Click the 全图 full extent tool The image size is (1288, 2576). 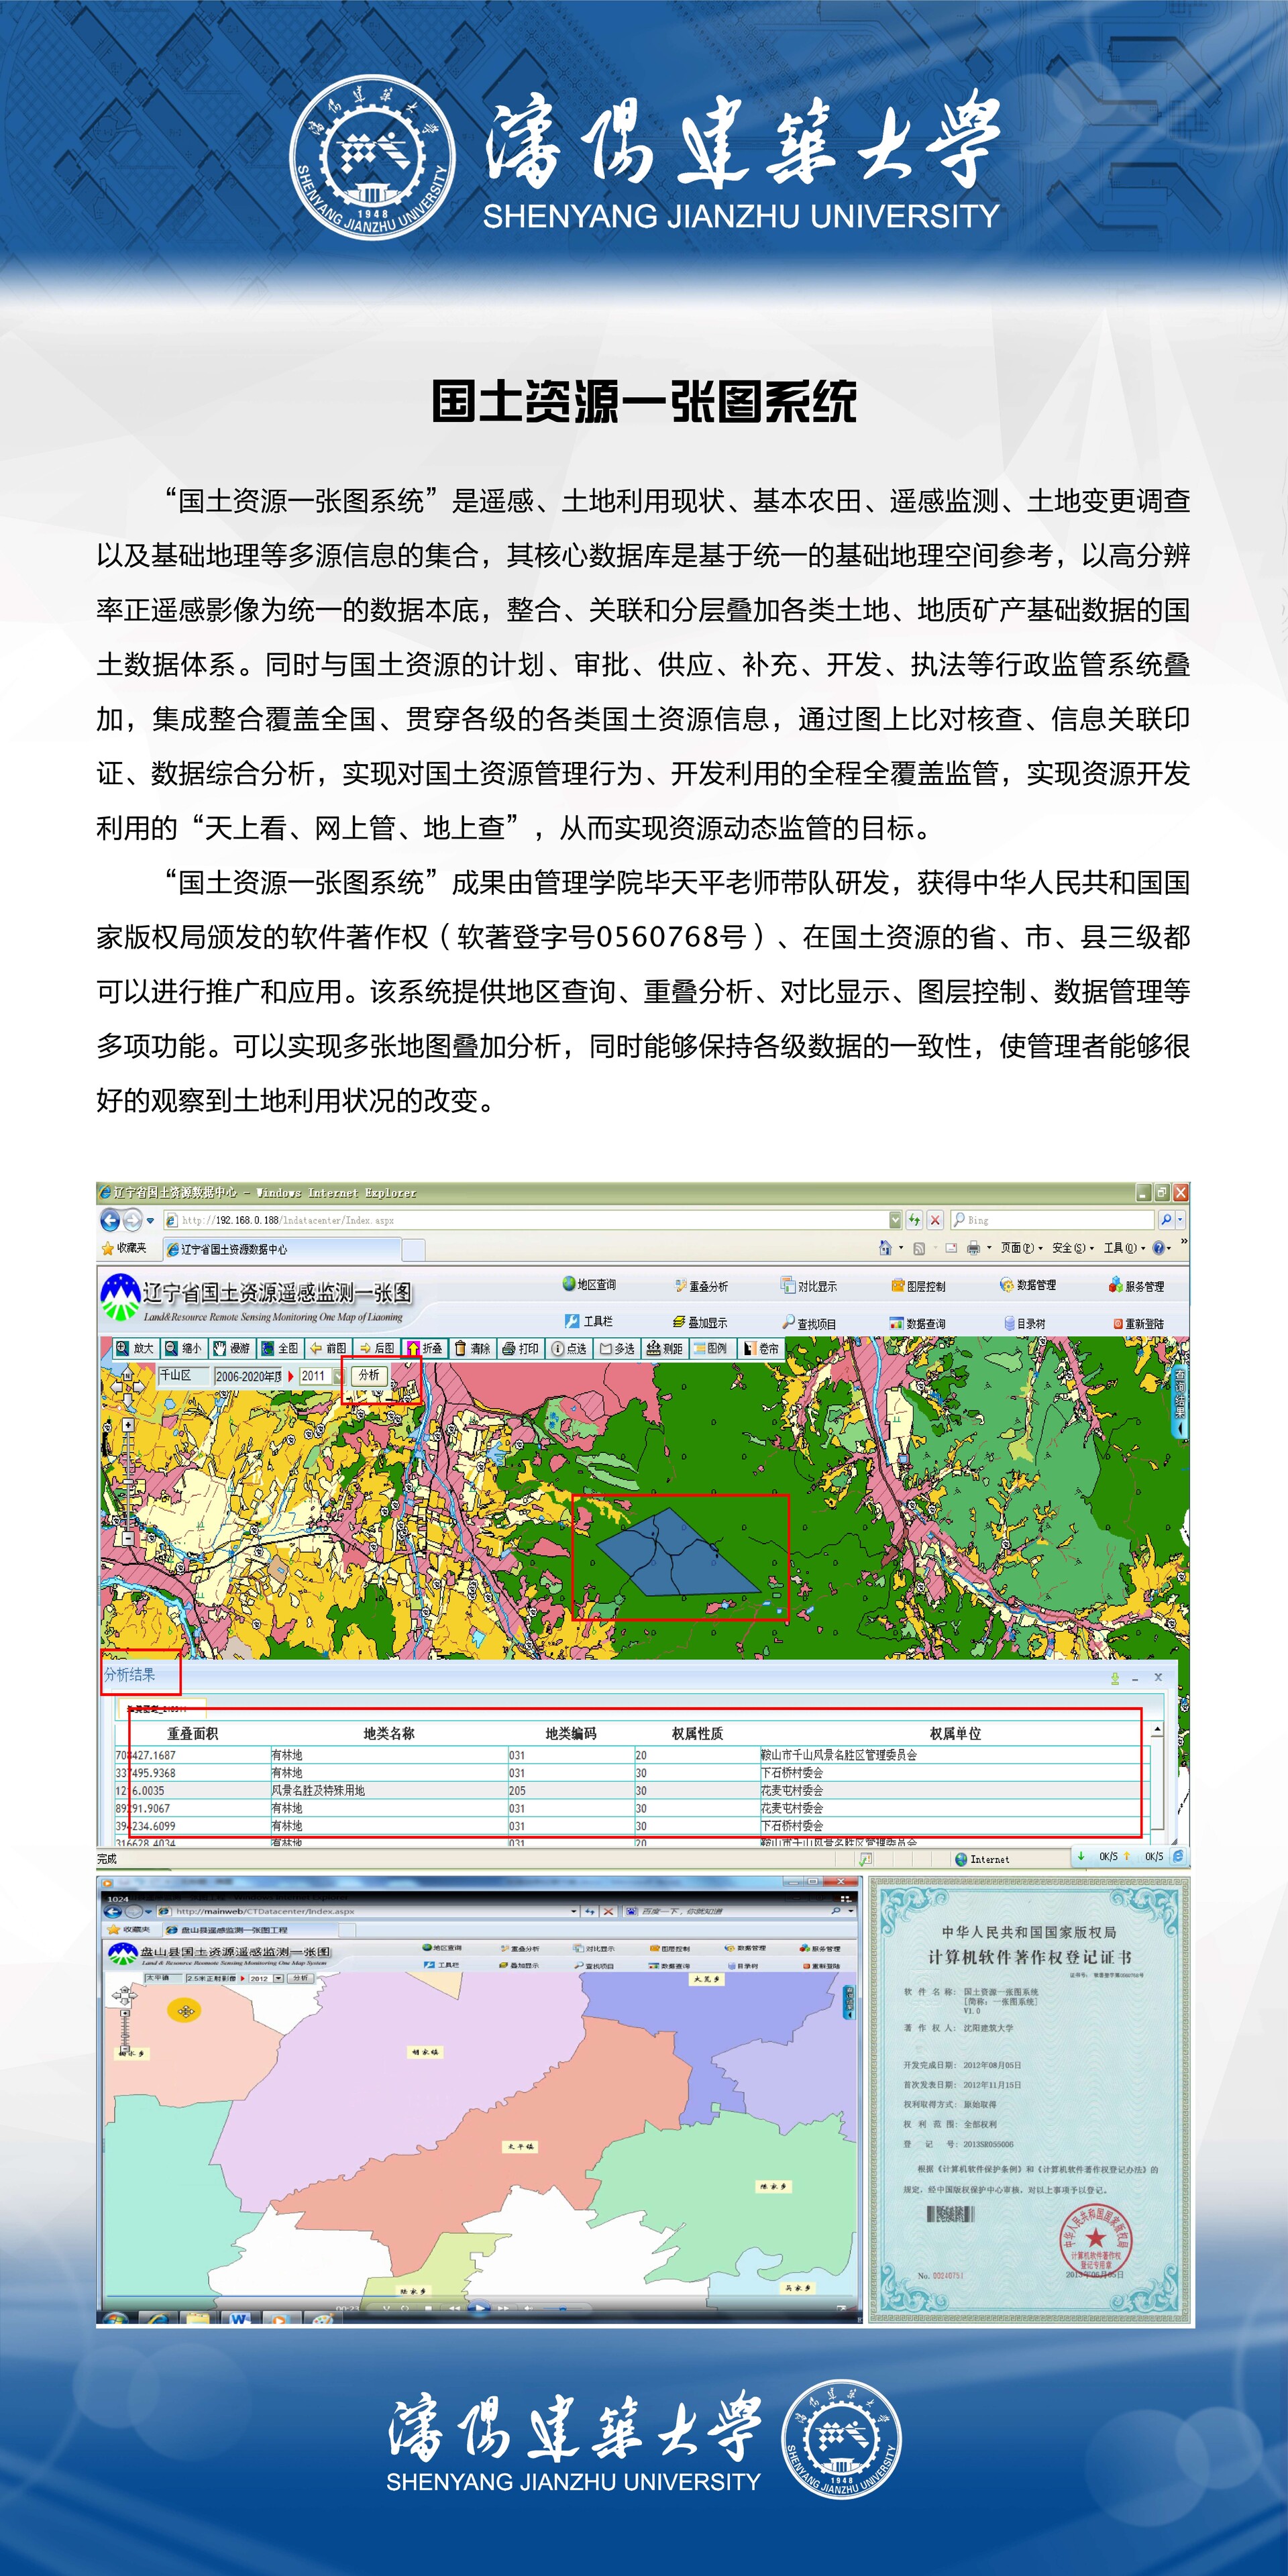point(280,1348)
